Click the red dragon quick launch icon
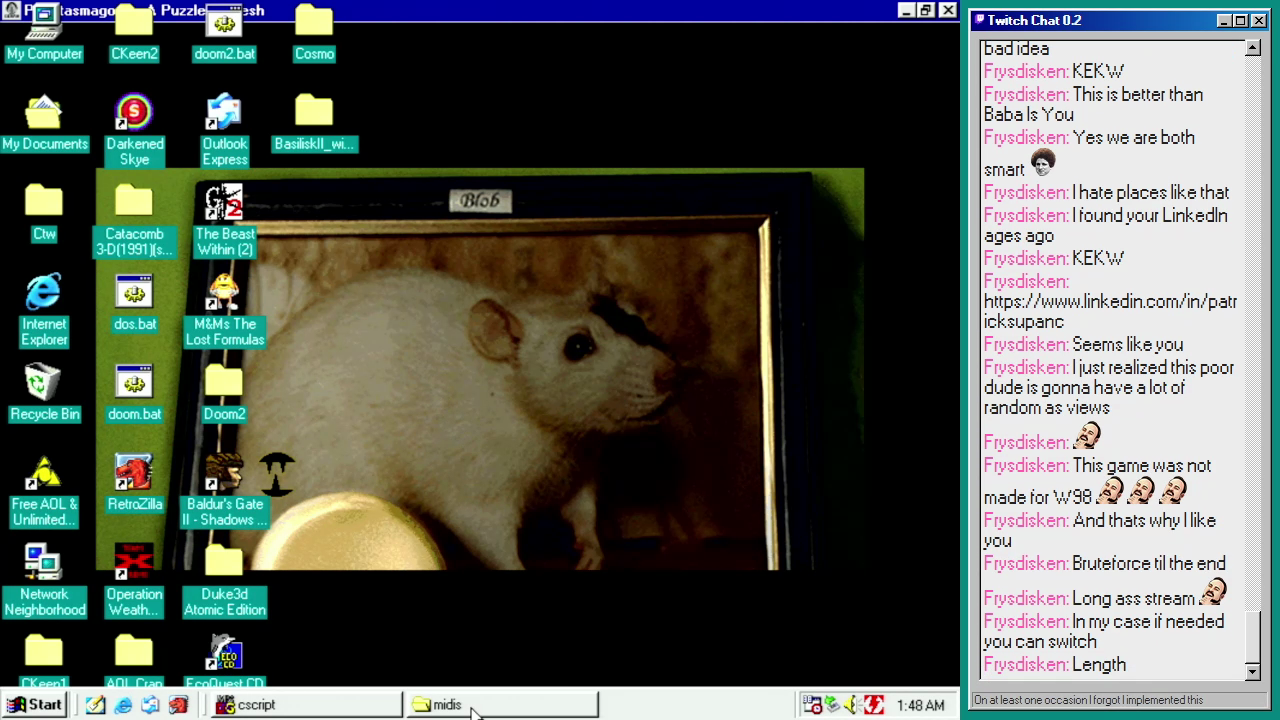1280x720 pixels. pyautogui.click(x=178, y=705)
